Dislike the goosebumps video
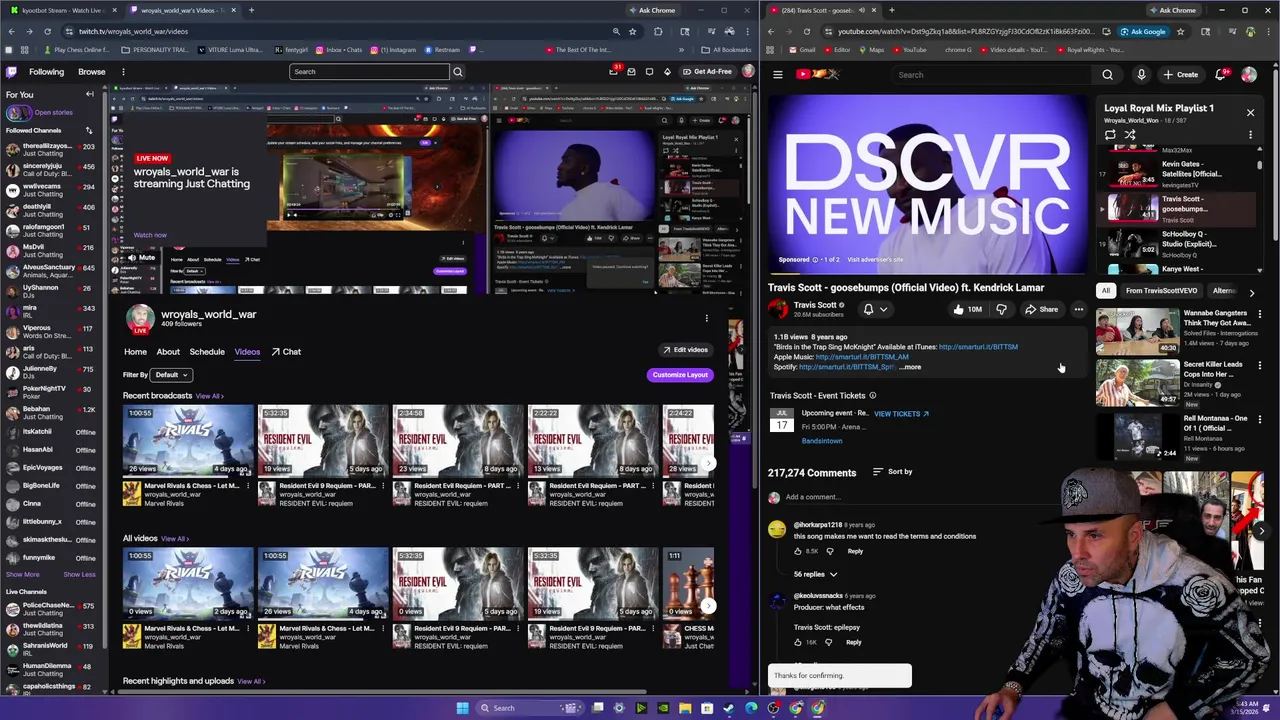 1001,309
